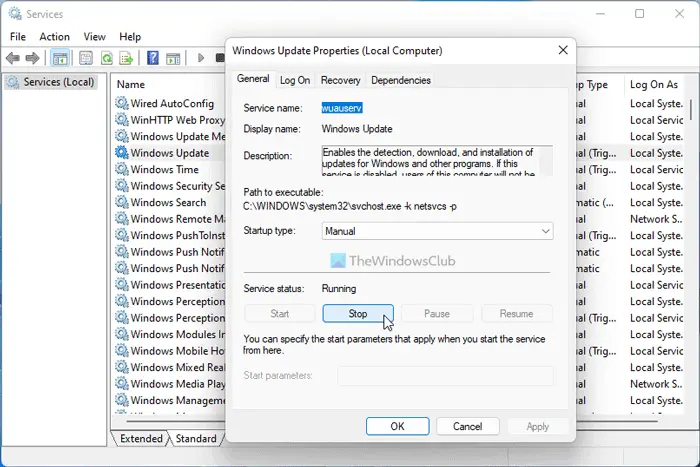Screen dimensions: 700x467
Task: Close the Windows Update Properties dialog
Action: point(563,50)
